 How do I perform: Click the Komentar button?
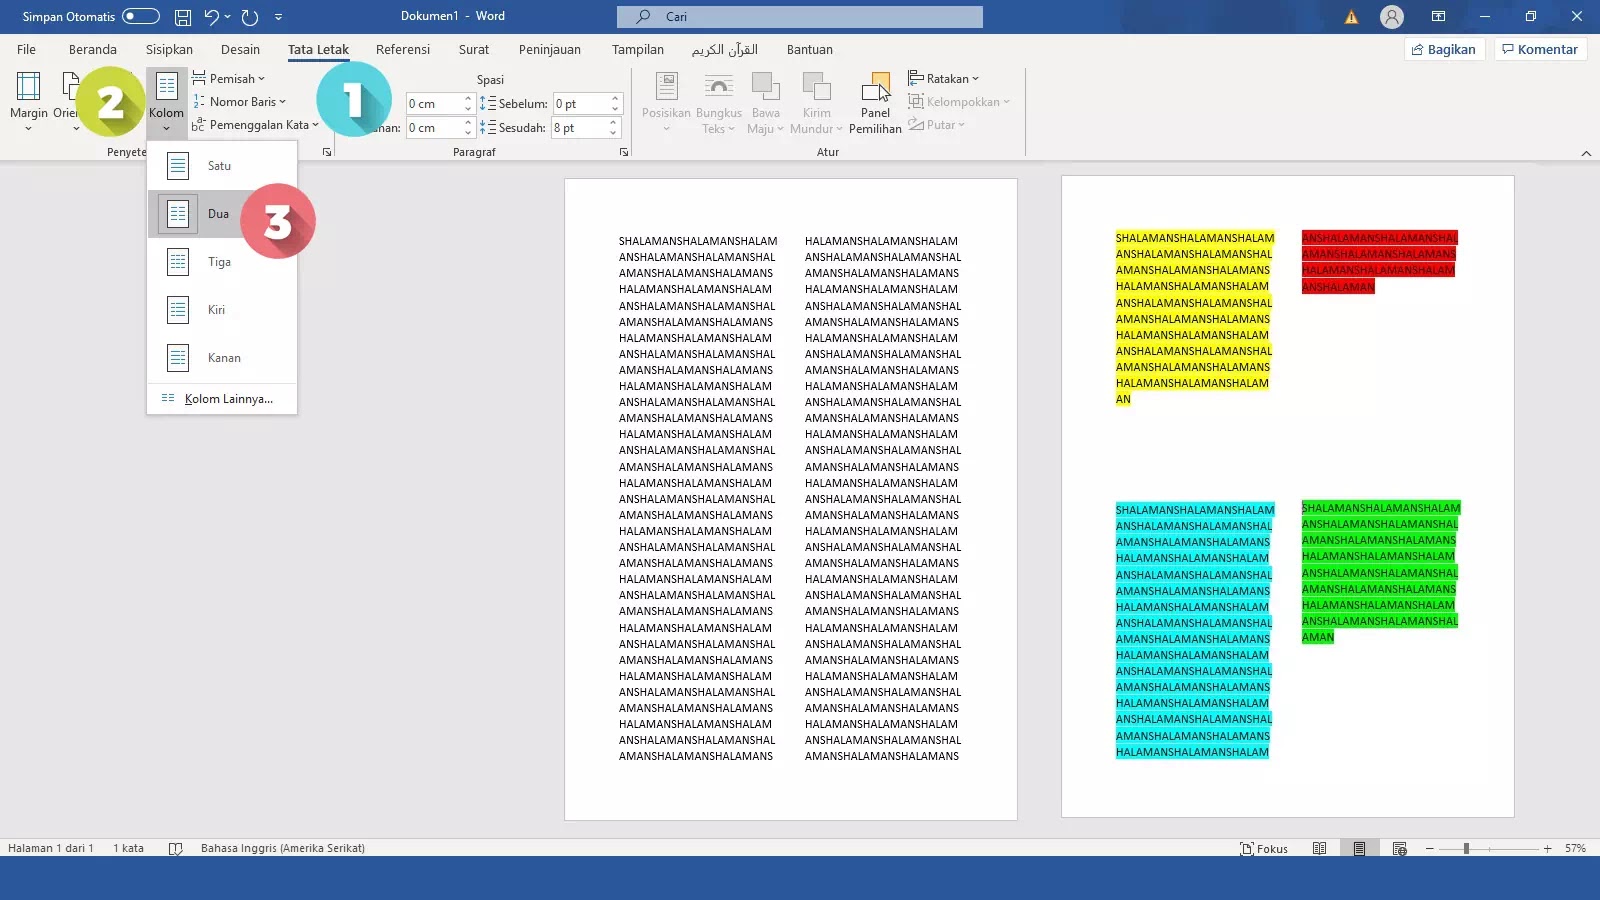point(1541,49)
